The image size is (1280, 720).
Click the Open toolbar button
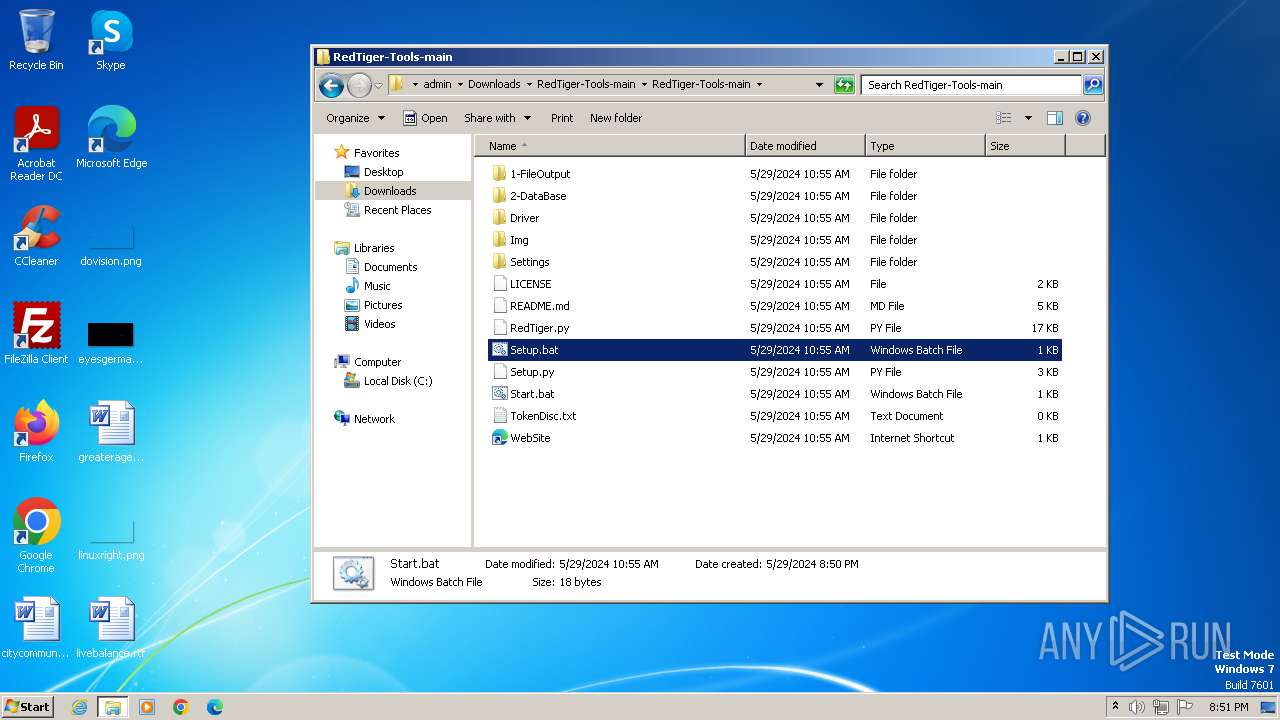point(425,118)
